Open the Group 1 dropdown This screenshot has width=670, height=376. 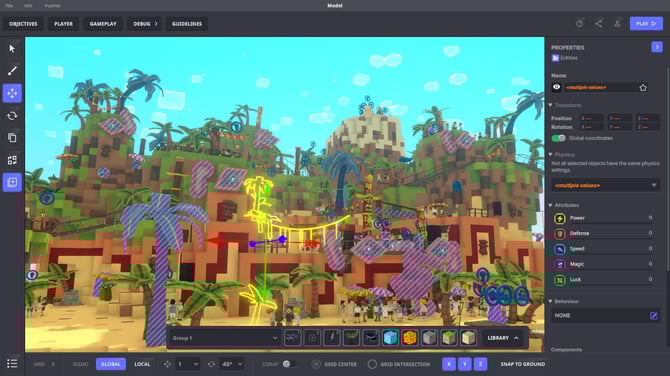point(225,338)
